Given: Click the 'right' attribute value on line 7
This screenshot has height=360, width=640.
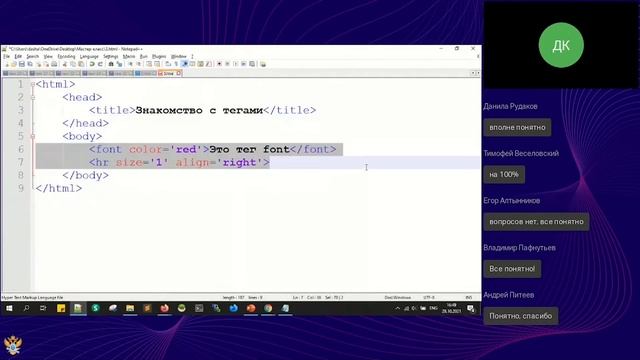Looking at the screenshot, I should (240, 162).
